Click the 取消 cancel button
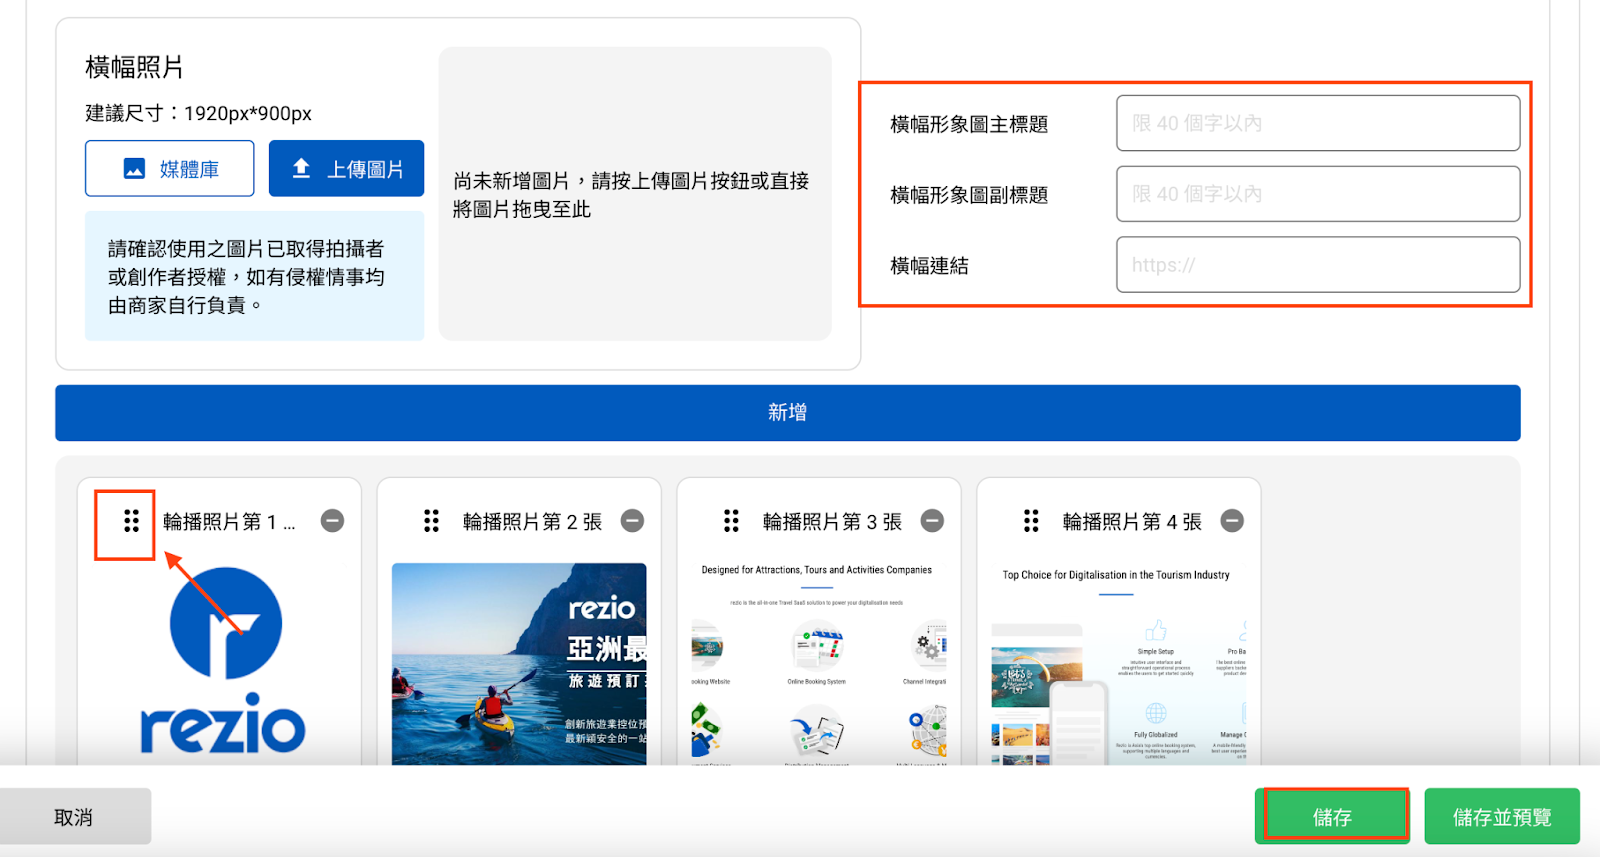Viewport: 1600px width, 857px height. point(75,817)
